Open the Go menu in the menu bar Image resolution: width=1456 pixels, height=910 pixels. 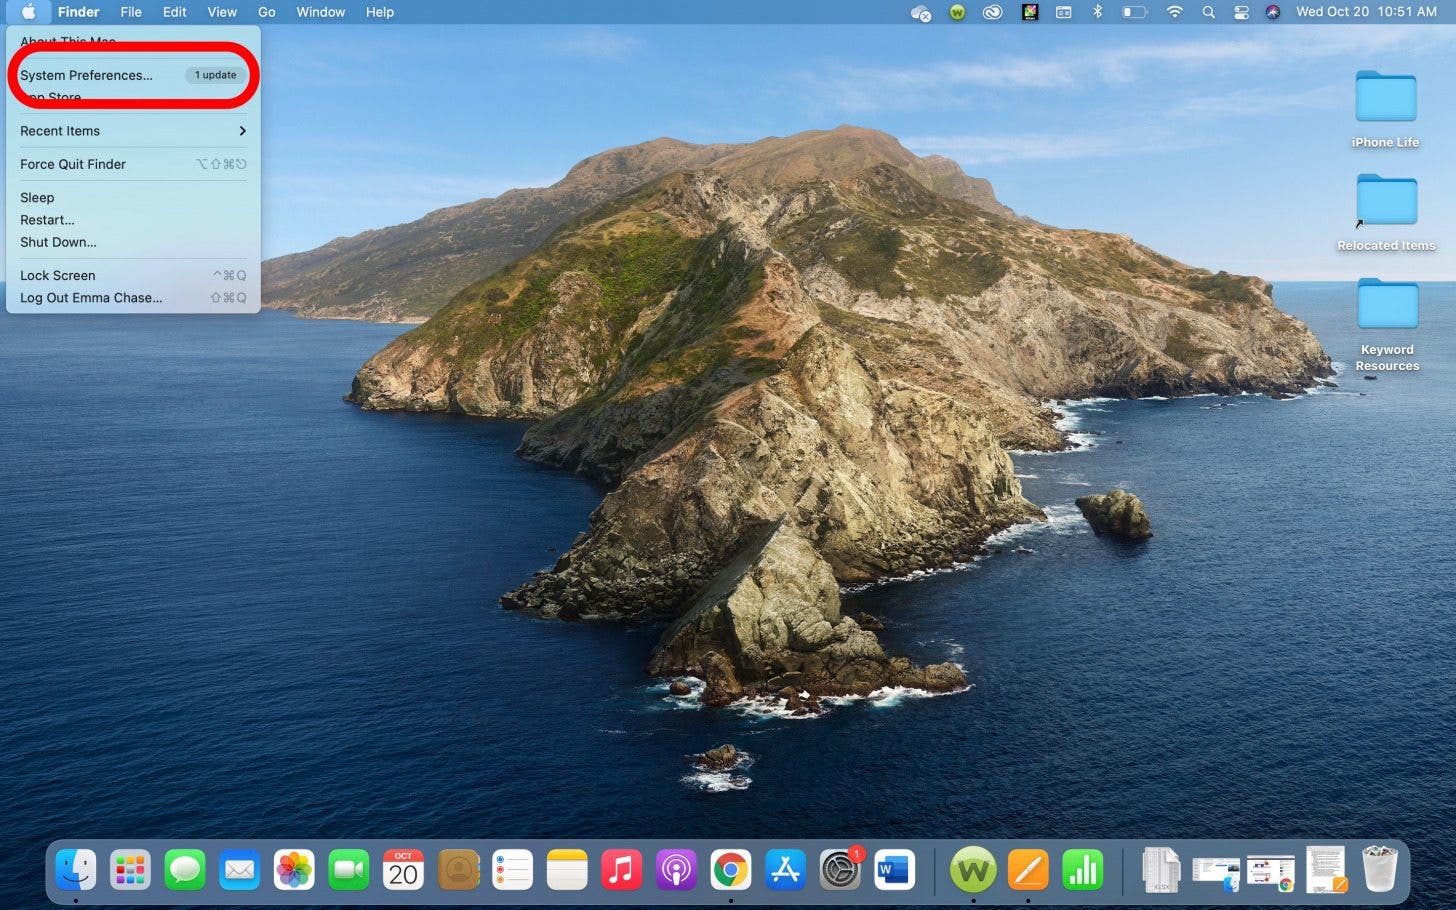tap(266, 12)
